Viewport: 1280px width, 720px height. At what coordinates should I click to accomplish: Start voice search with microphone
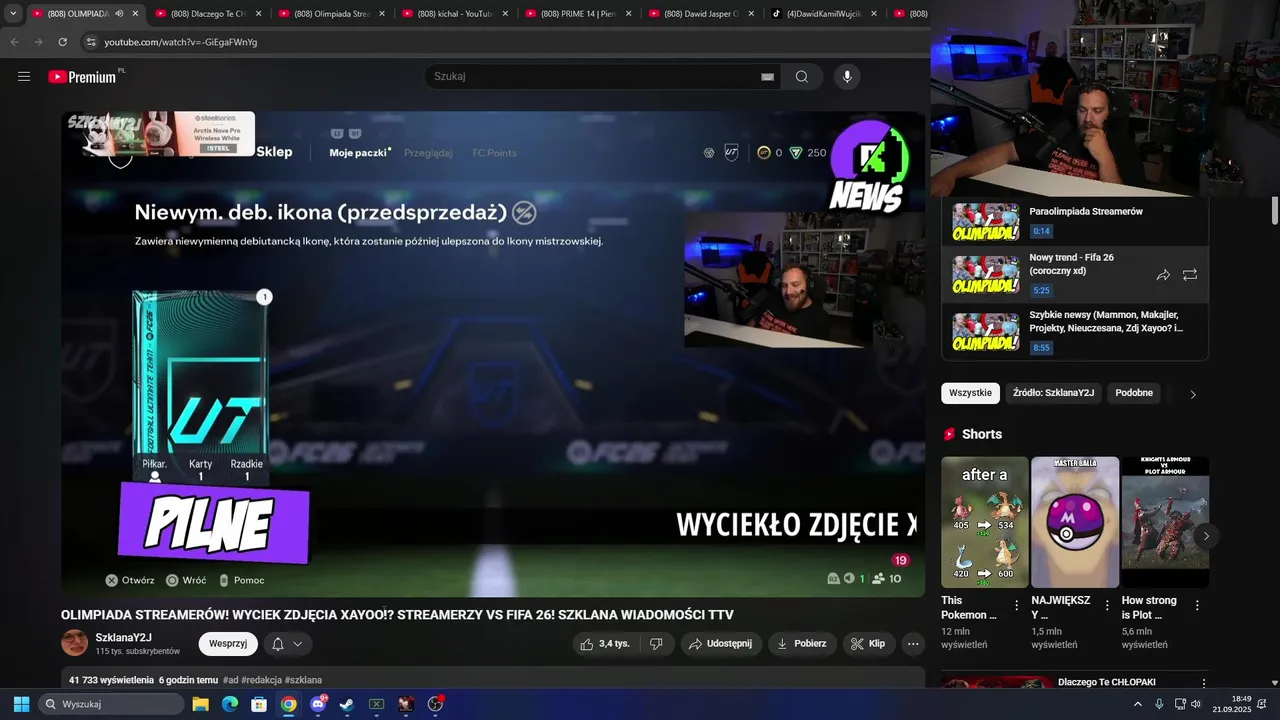(x=847, y=76)
